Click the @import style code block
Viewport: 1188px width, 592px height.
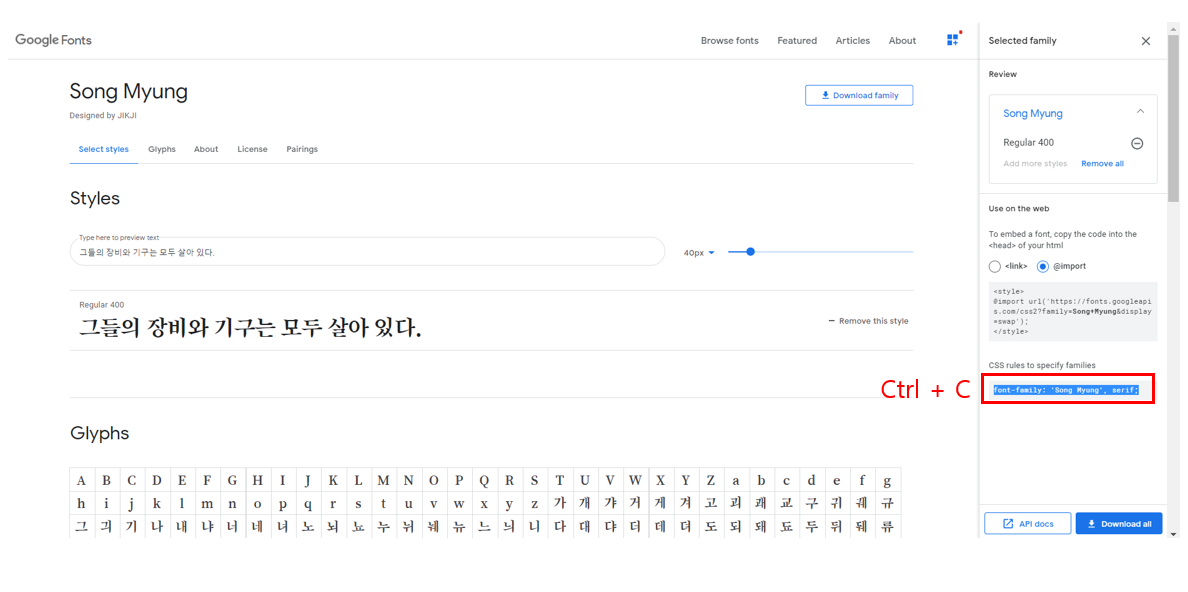click(x=1073, y=312)
